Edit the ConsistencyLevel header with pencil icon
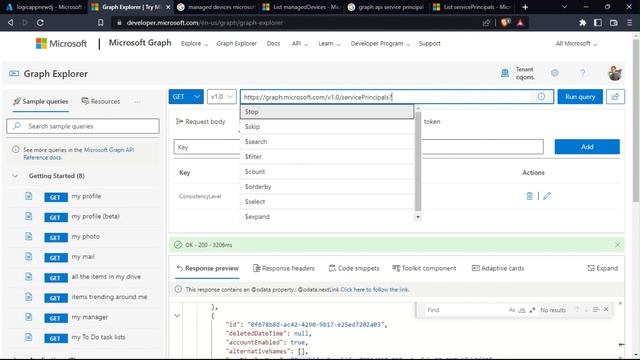This screenshot has width=640, height=360. [547, 196]
